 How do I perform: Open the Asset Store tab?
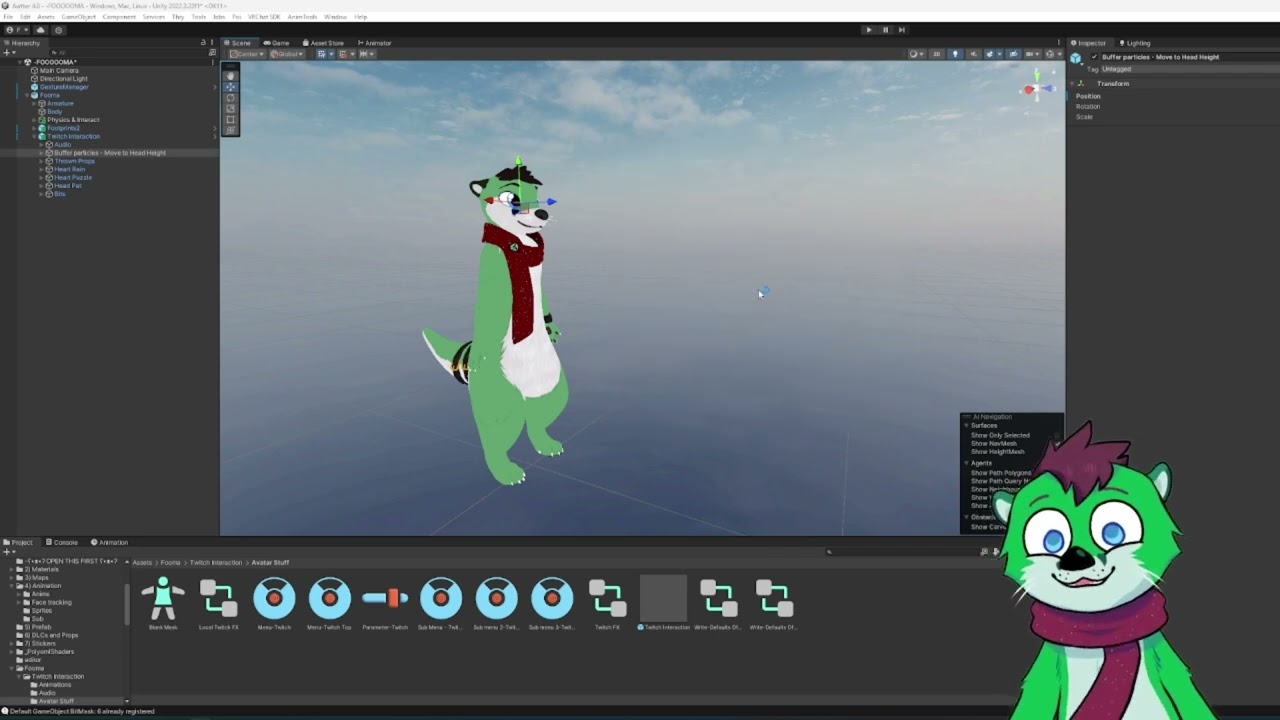[x=323, y=43]
